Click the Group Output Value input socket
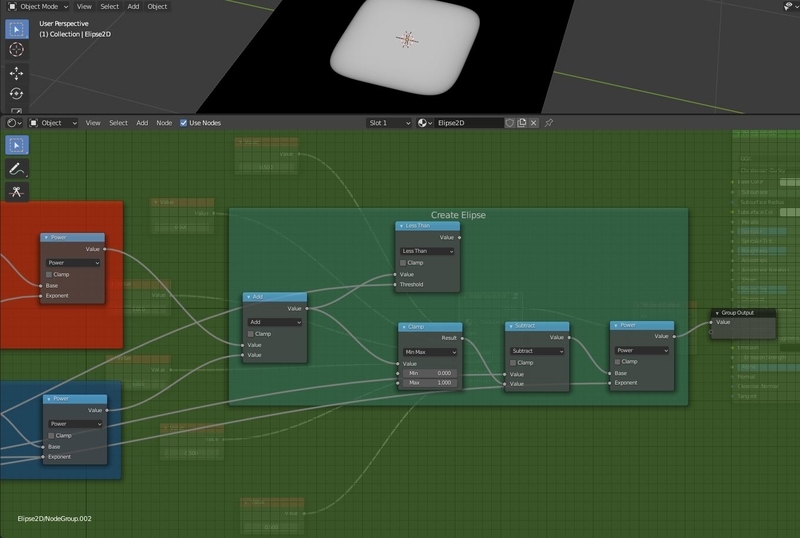Screen dimensions: 800x538 coord(711,322)
